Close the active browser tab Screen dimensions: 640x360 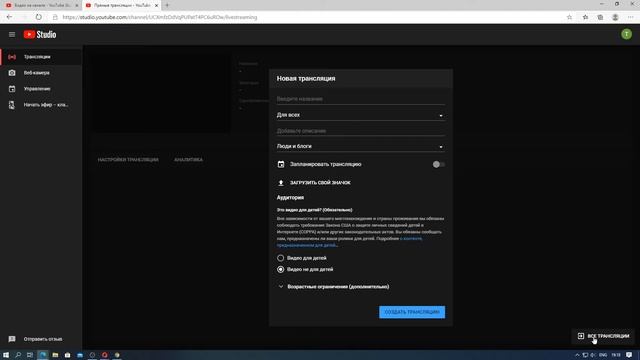point(156,5)
